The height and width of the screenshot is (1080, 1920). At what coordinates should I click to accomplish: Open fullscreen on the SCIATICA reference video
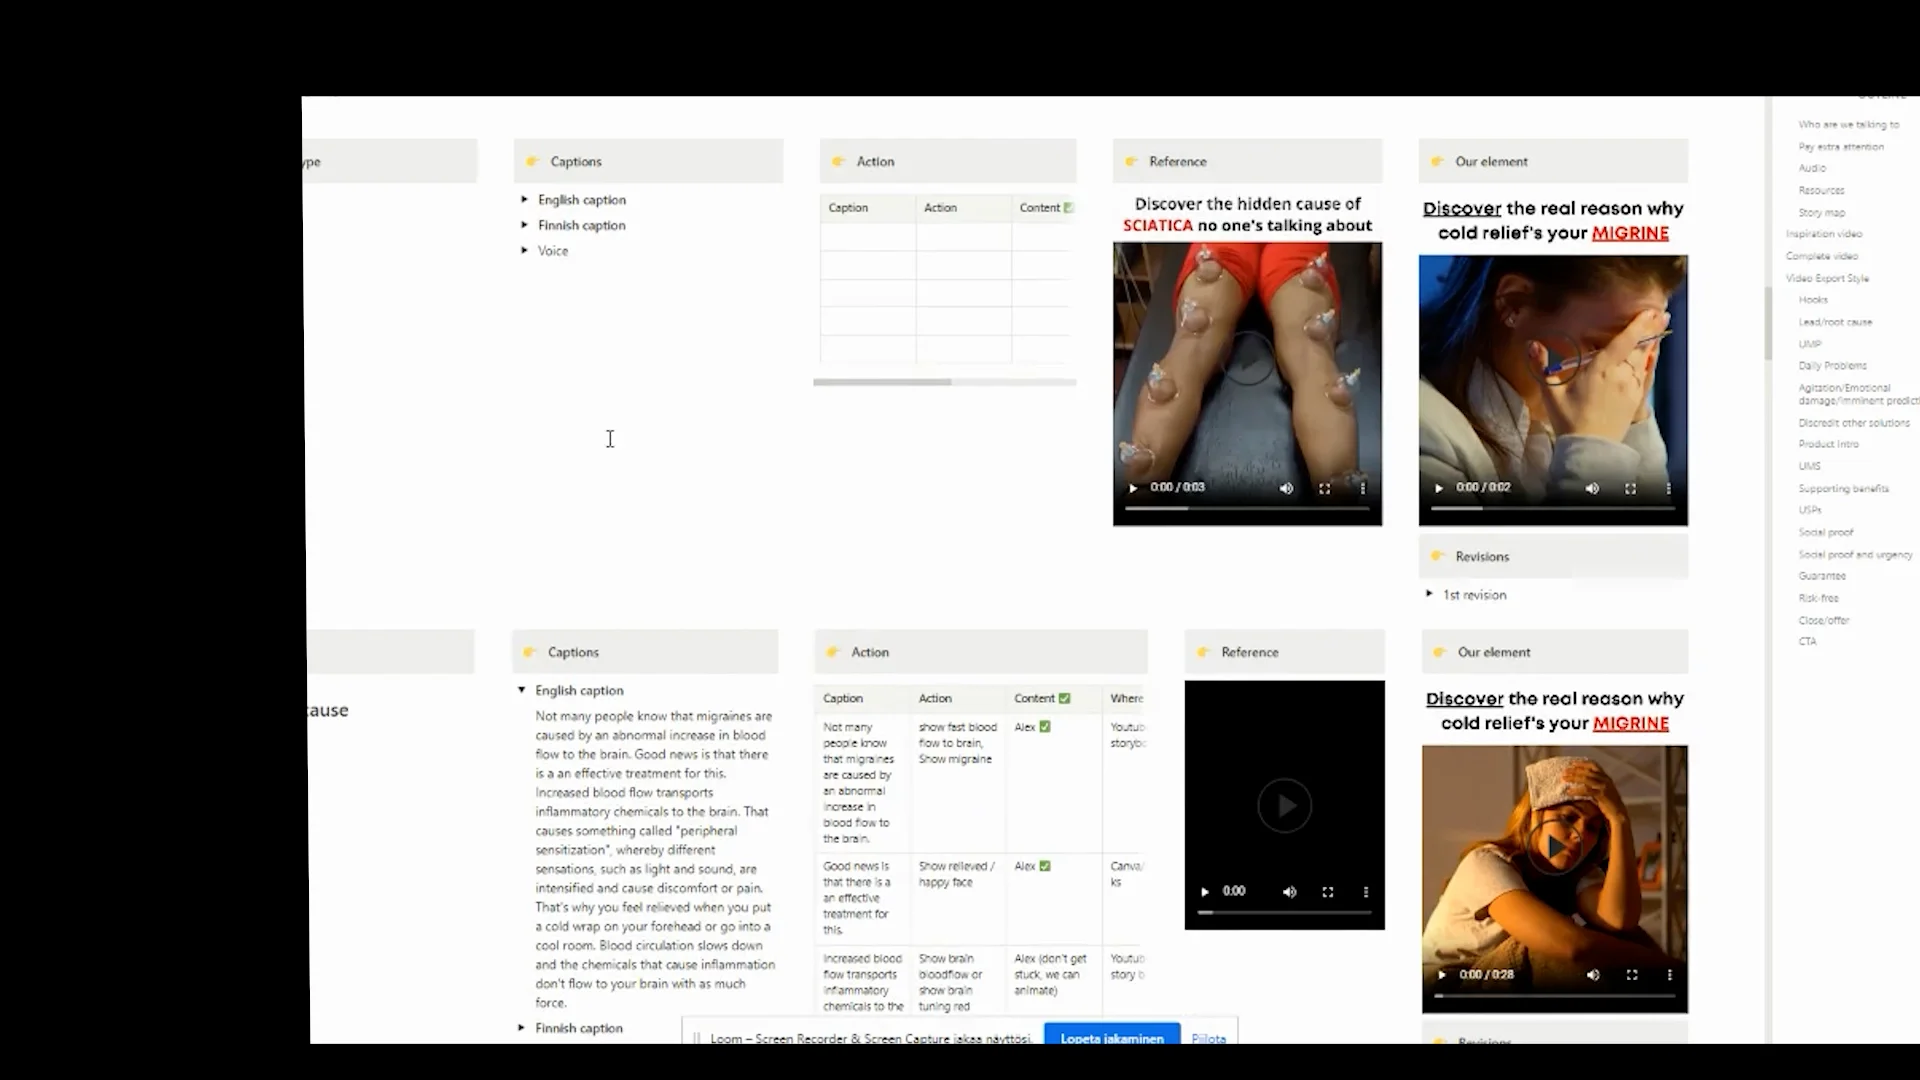tap(1324, 488)
